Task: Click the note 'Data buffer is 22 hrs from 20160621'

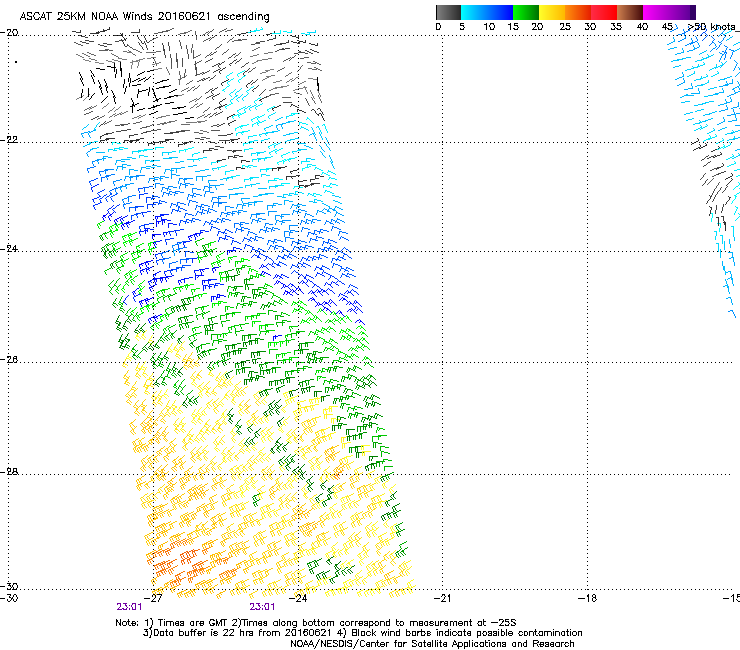Action: [242, 633]
